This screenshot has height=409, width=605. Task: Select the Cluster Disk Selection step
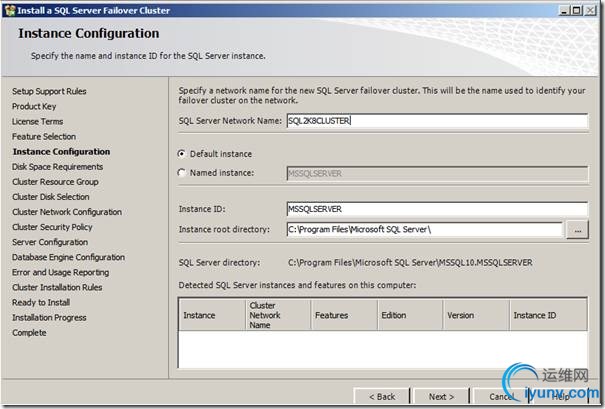51,197
